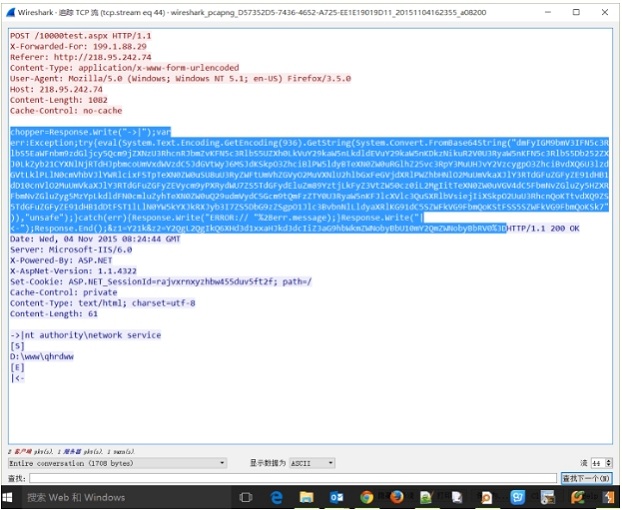The width and height of the screenshot is (622, 510).
Task: Open the ASCII display format dropdown
Action: click(x=312, y=463)
